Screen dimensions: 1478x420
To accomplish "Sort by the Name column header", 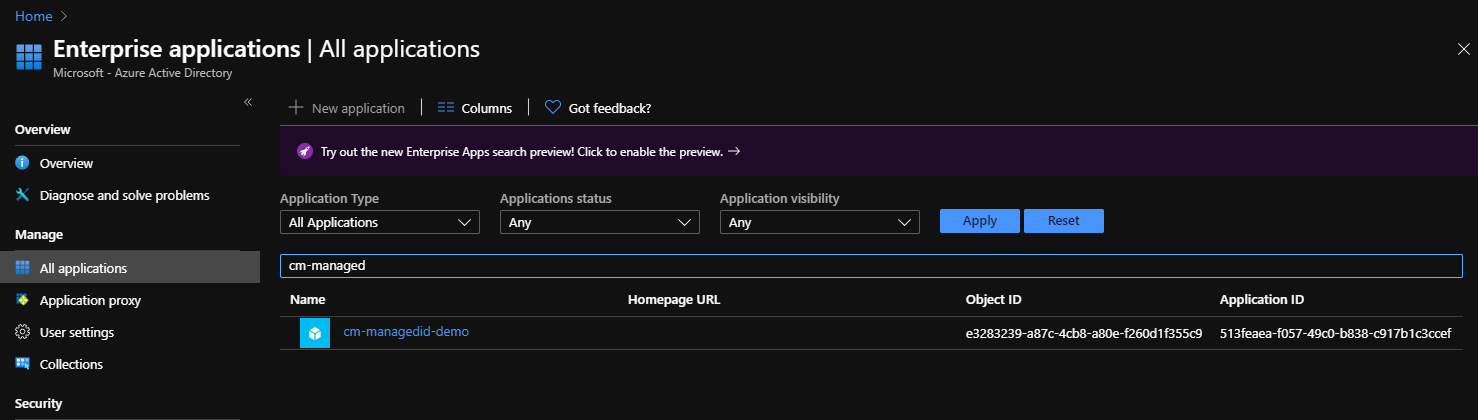I will (308, 299).
